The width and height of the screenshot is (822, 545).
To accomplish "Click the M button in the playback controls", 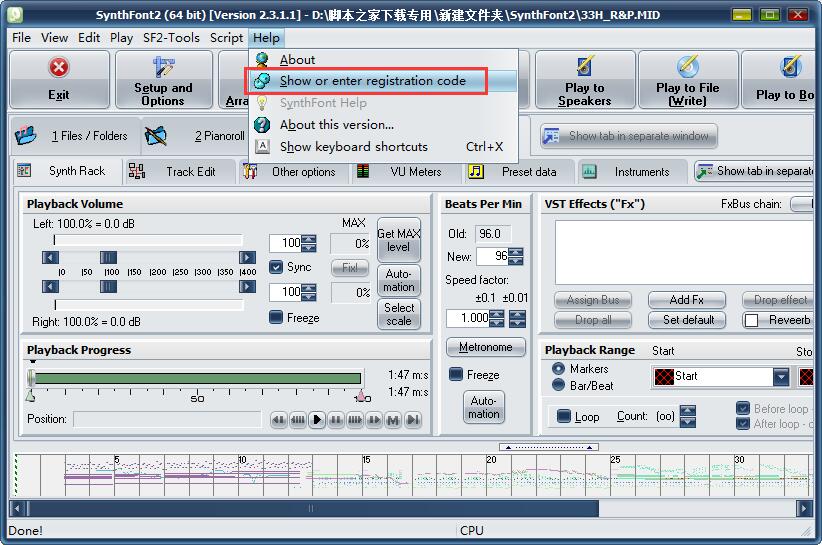I will click(x=393, y=420).
